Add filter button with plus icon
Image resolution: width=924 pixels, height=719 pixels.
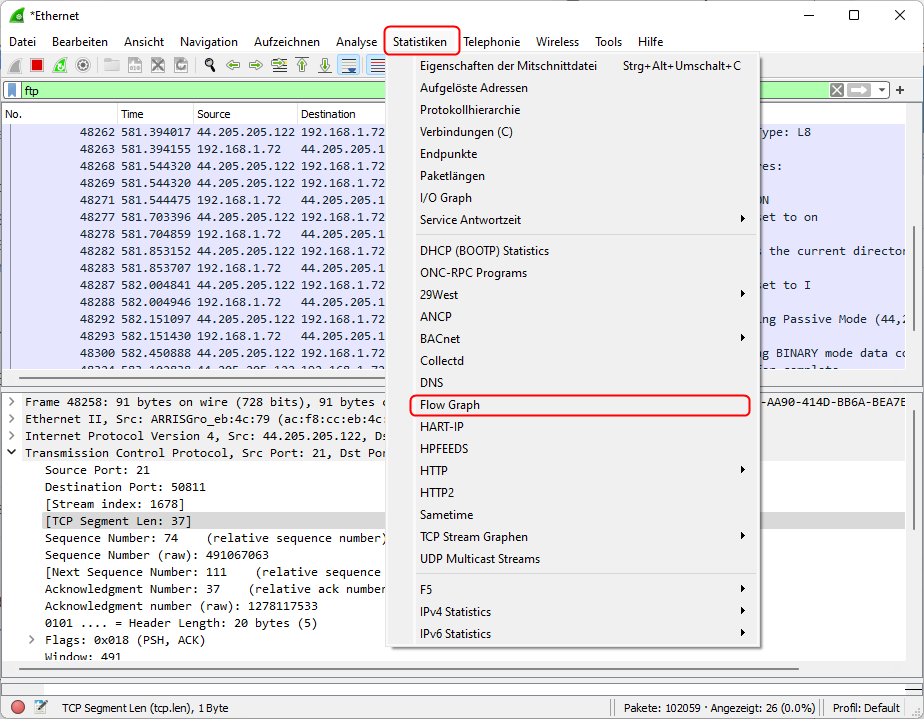point(900,90)
